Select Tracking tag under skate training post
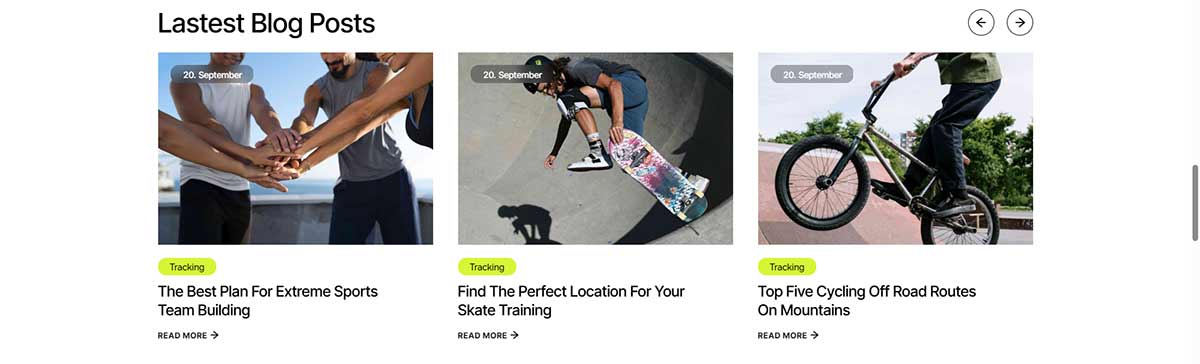 (x=487, y=267)
